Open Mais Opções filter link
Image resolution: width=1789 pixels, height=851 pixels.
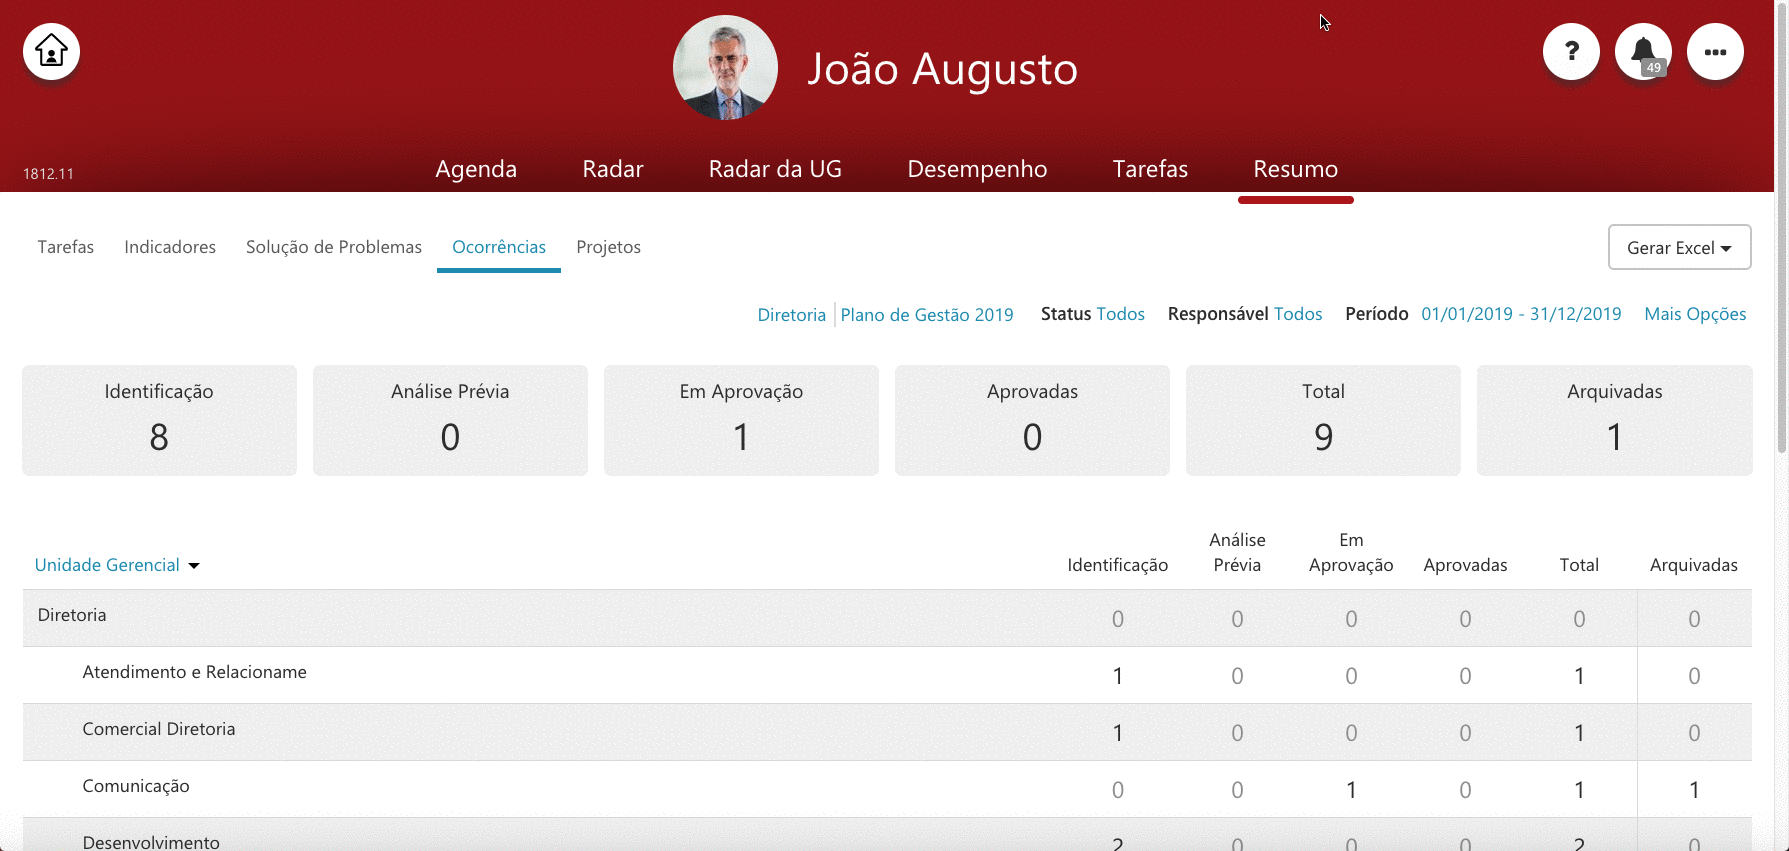pyautogui.click(x=1695, y=314)
